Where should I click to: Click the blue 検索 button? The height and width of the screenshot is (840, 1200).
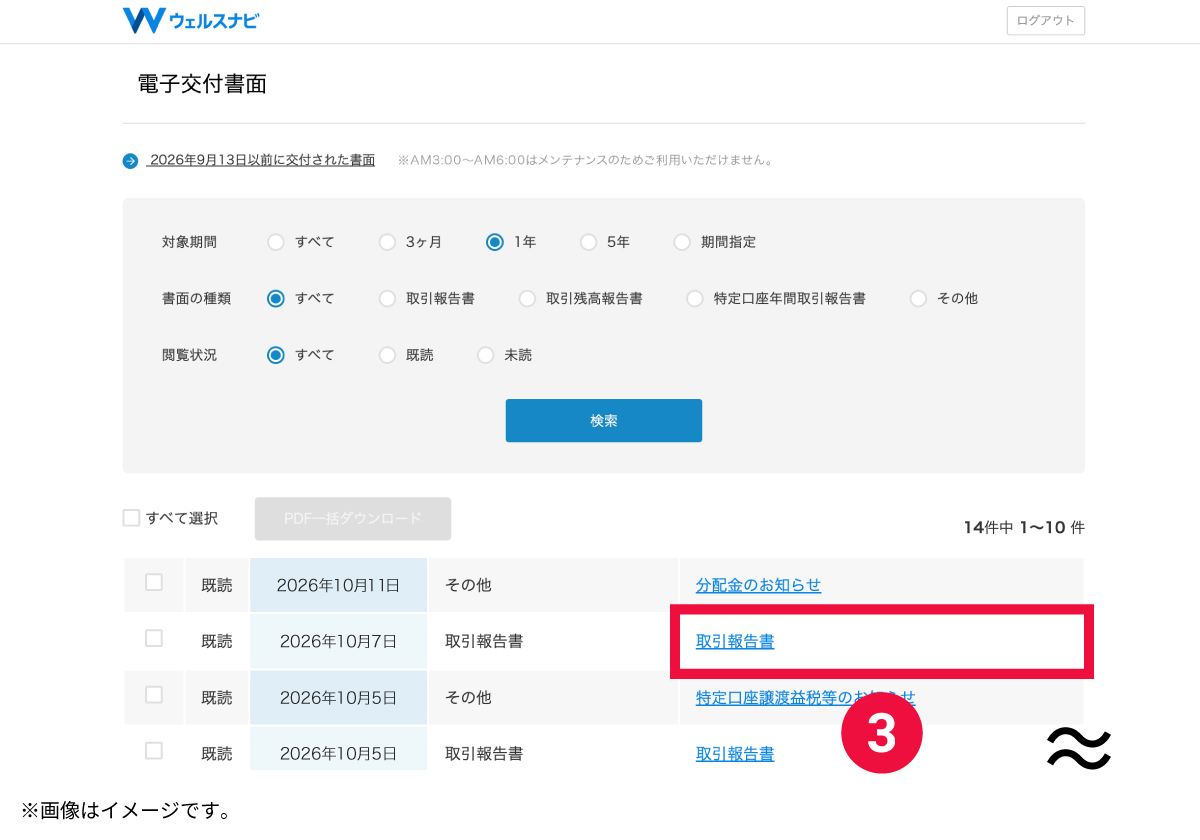(604, 420)
